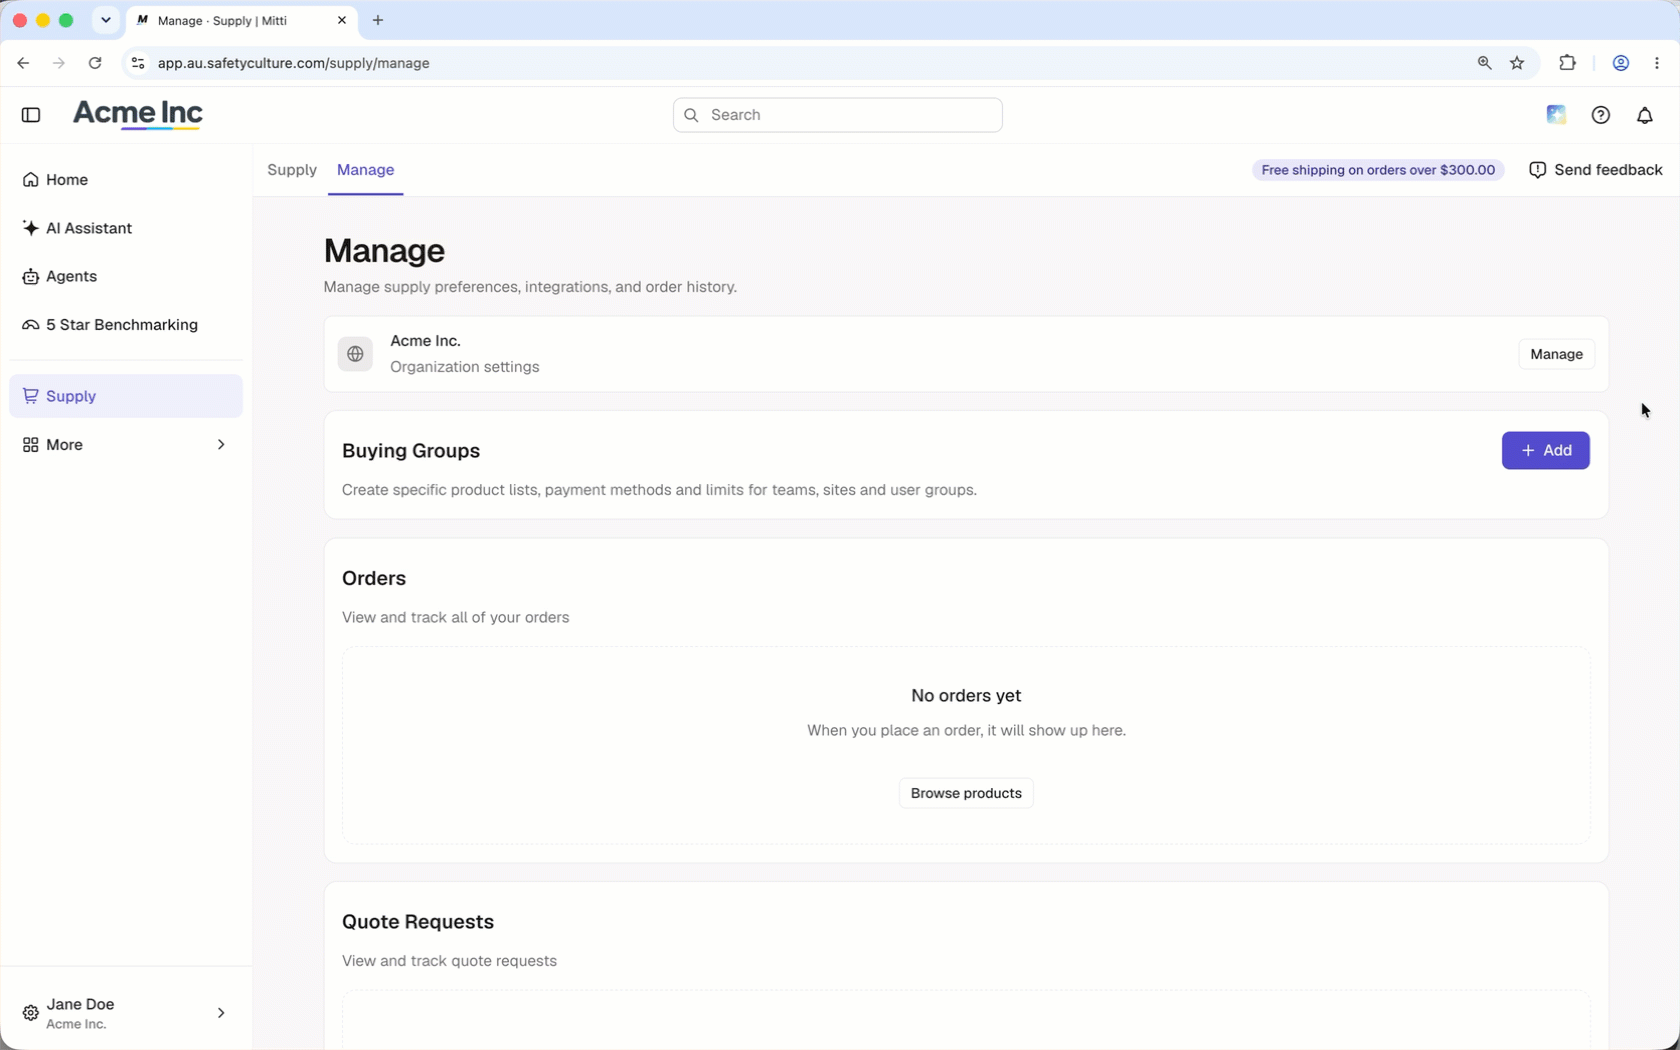Go to Home in sidebar

coord(126,180)
